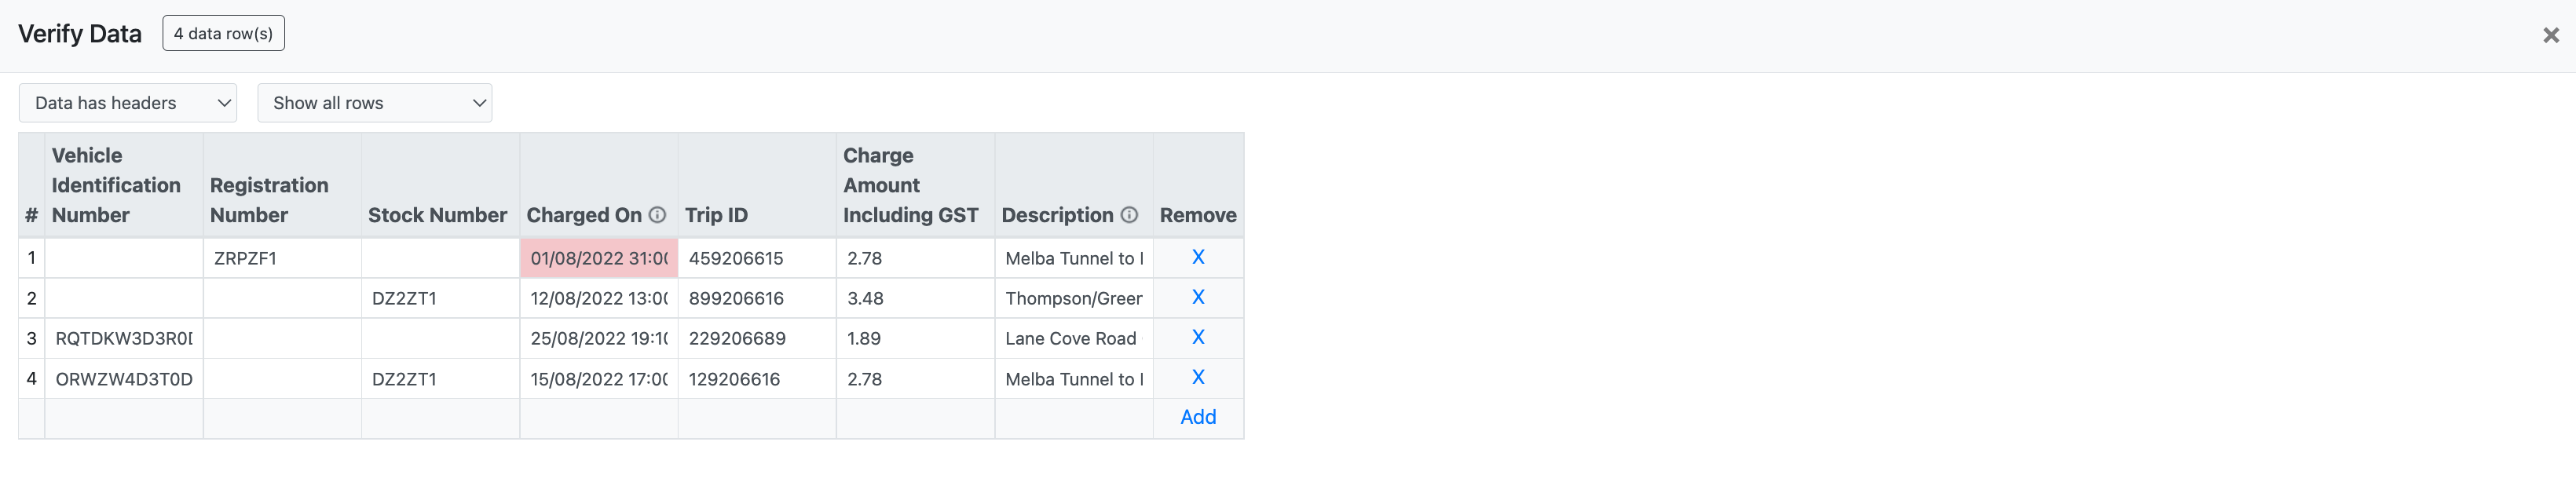Add a new data row
2576x493 pixels.
(x=1197, y=417)
